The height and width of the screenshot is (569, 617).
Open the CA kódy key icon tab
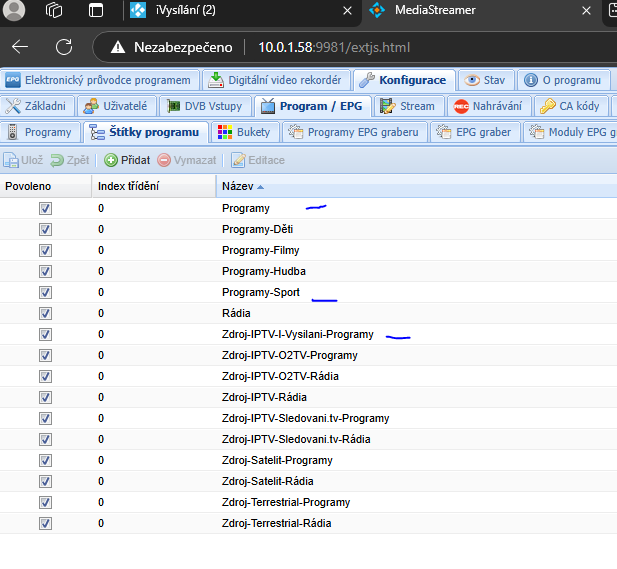click(x=547, y=106)
